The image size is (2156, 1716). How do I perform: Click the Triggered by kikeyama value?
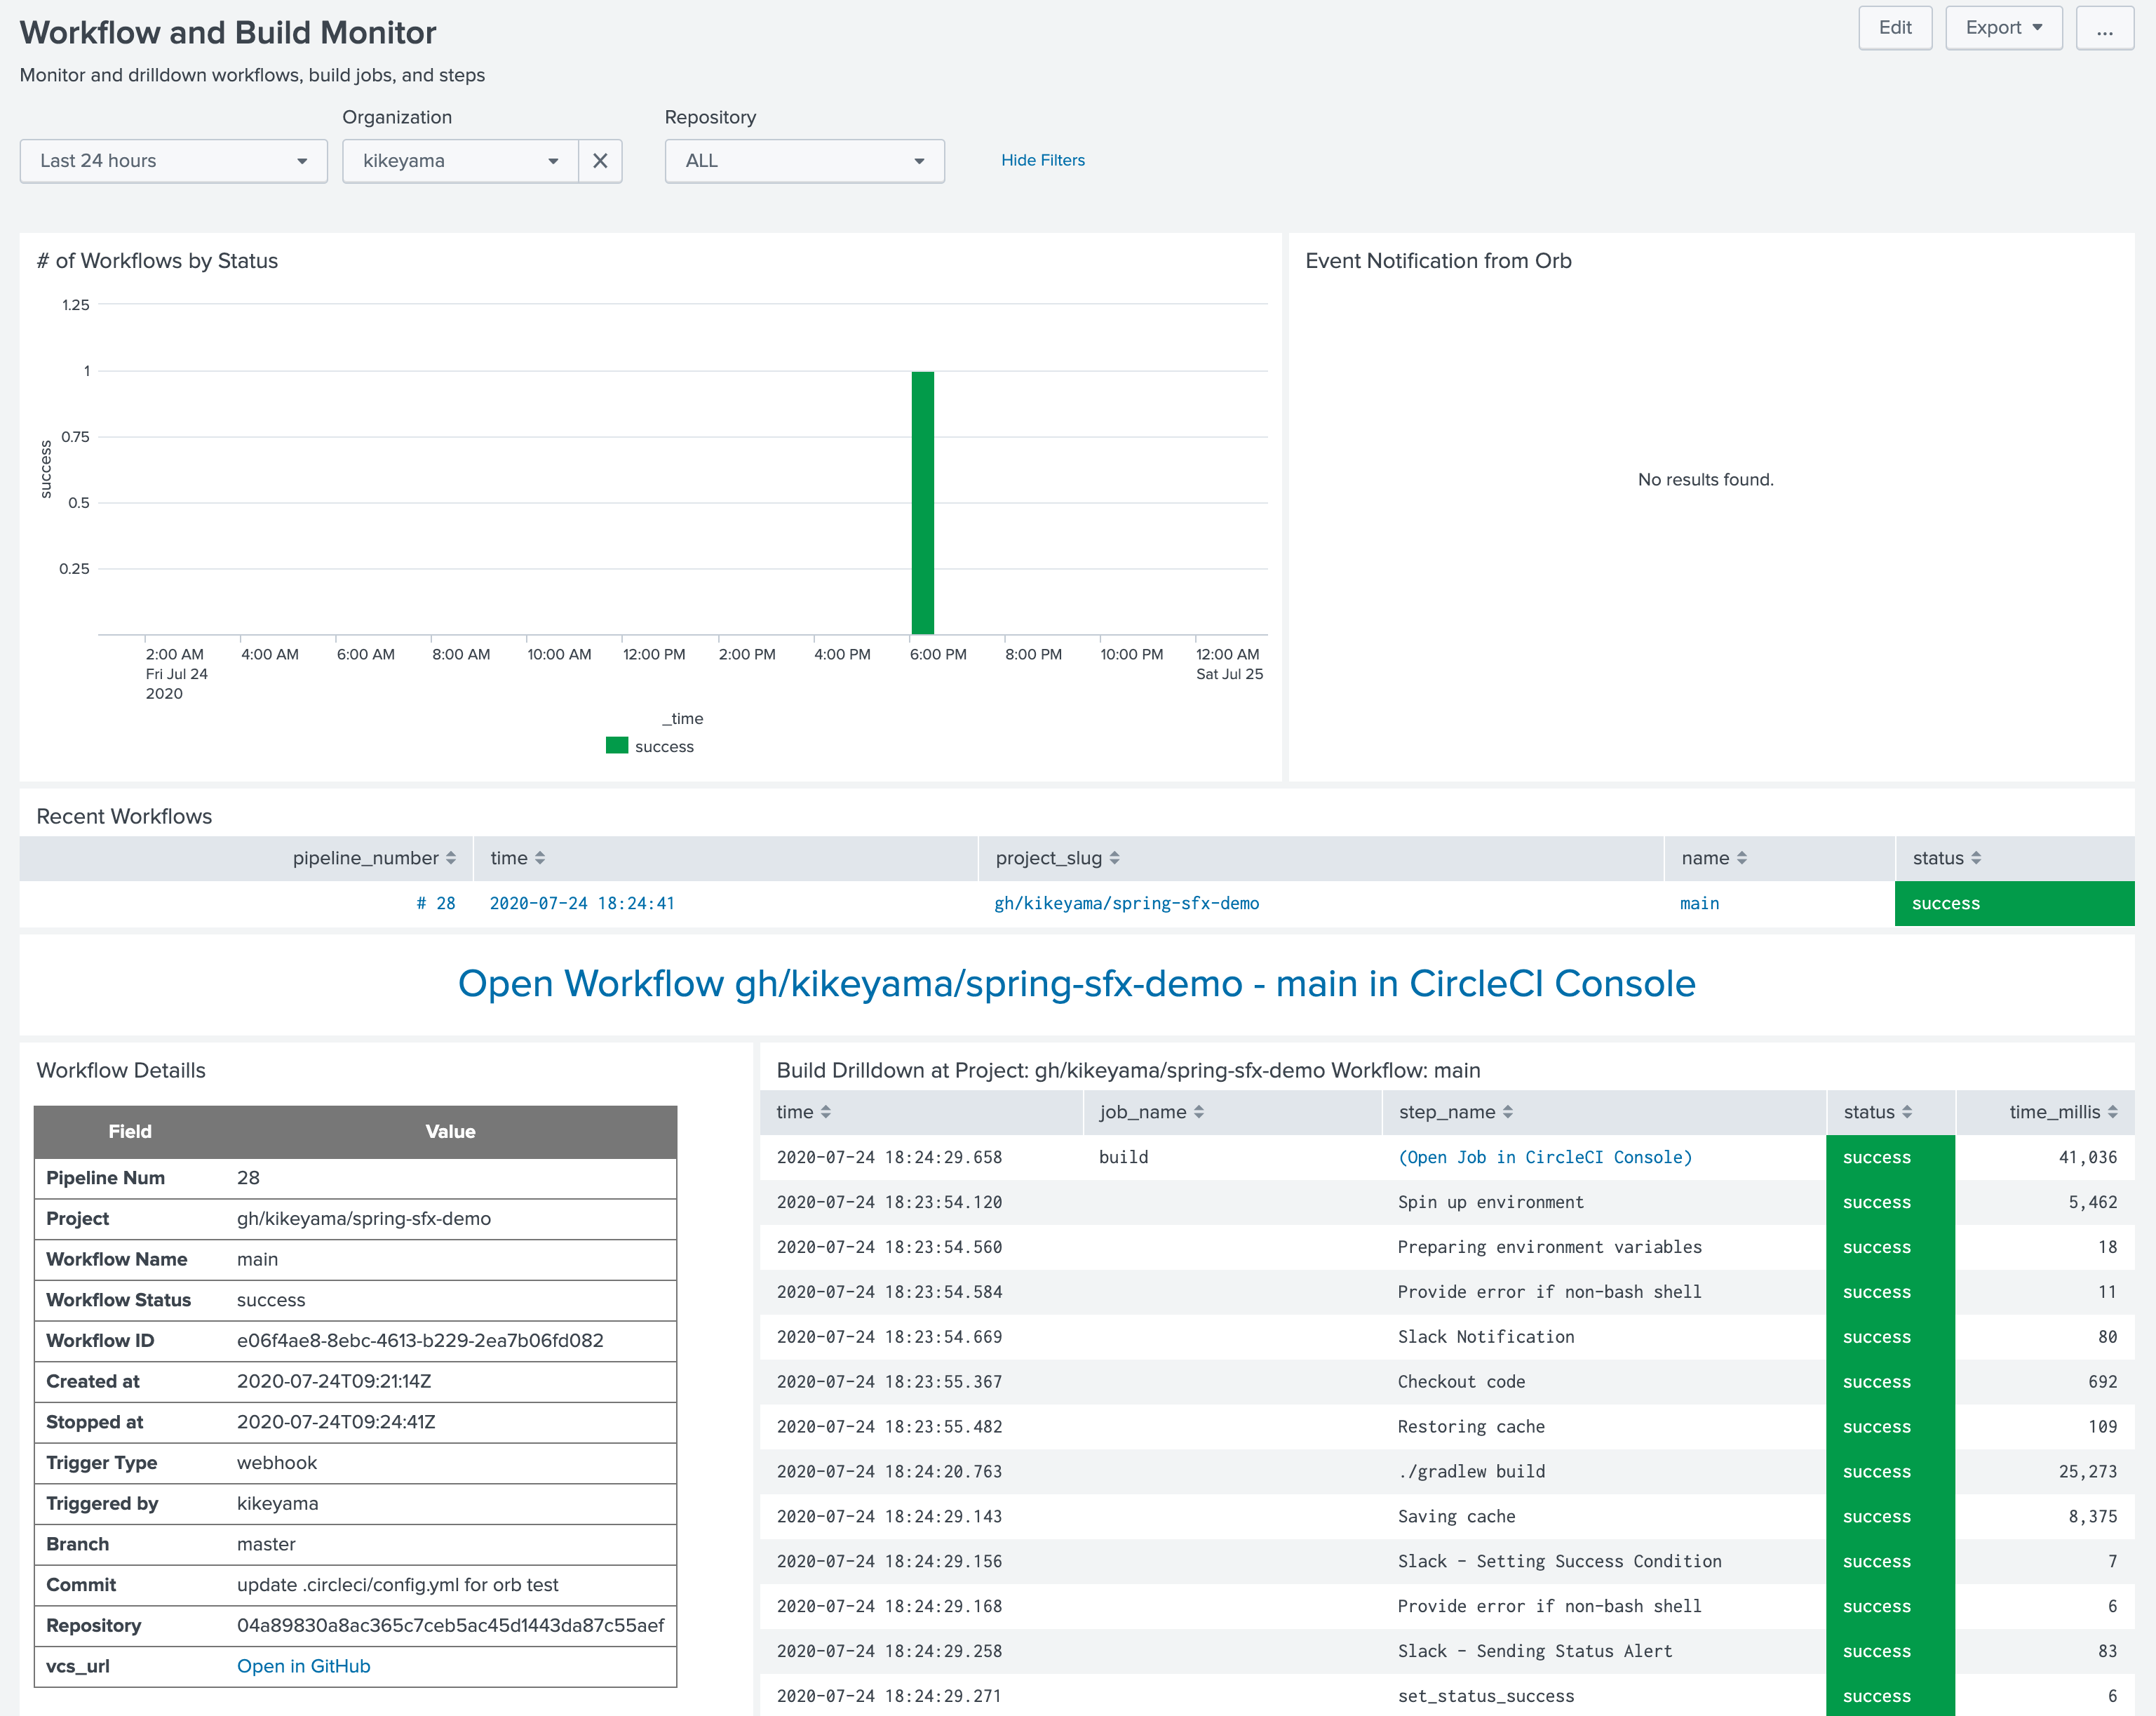coord(277,1504)
